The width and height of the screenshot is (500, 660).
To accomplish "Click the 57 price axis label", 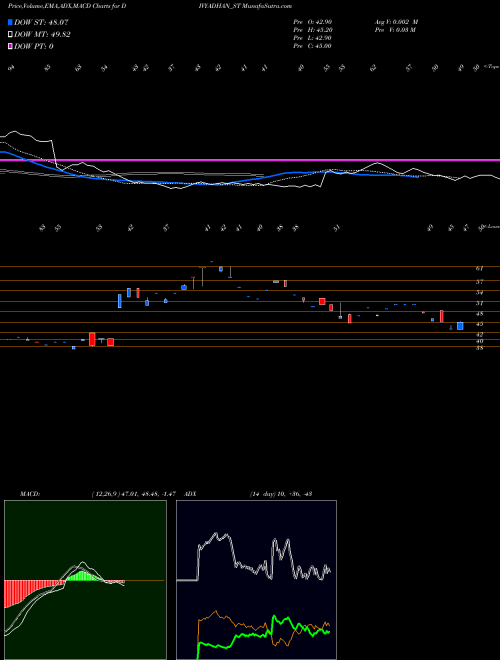I will [480, 282].
